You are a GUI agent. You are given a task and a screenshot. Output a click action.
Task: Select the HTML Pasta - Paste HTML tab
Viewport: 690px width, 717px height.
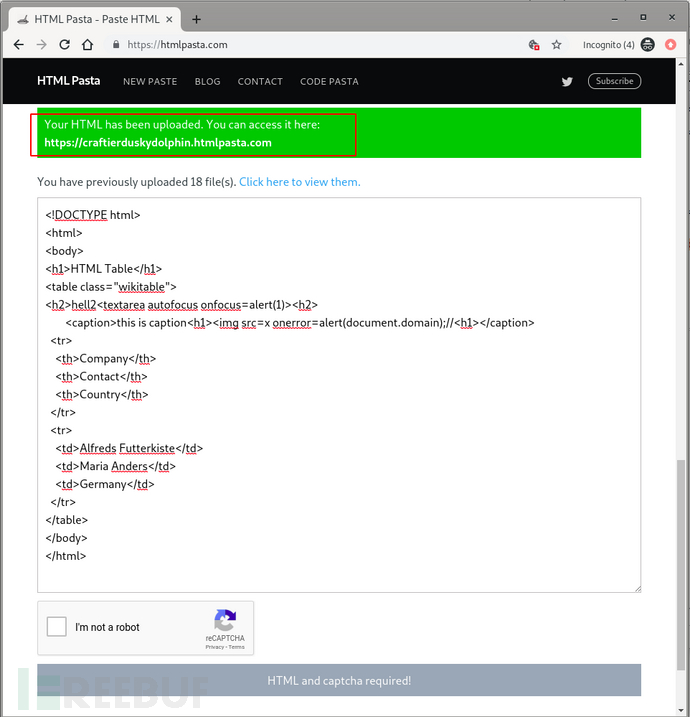pos(94,19)
